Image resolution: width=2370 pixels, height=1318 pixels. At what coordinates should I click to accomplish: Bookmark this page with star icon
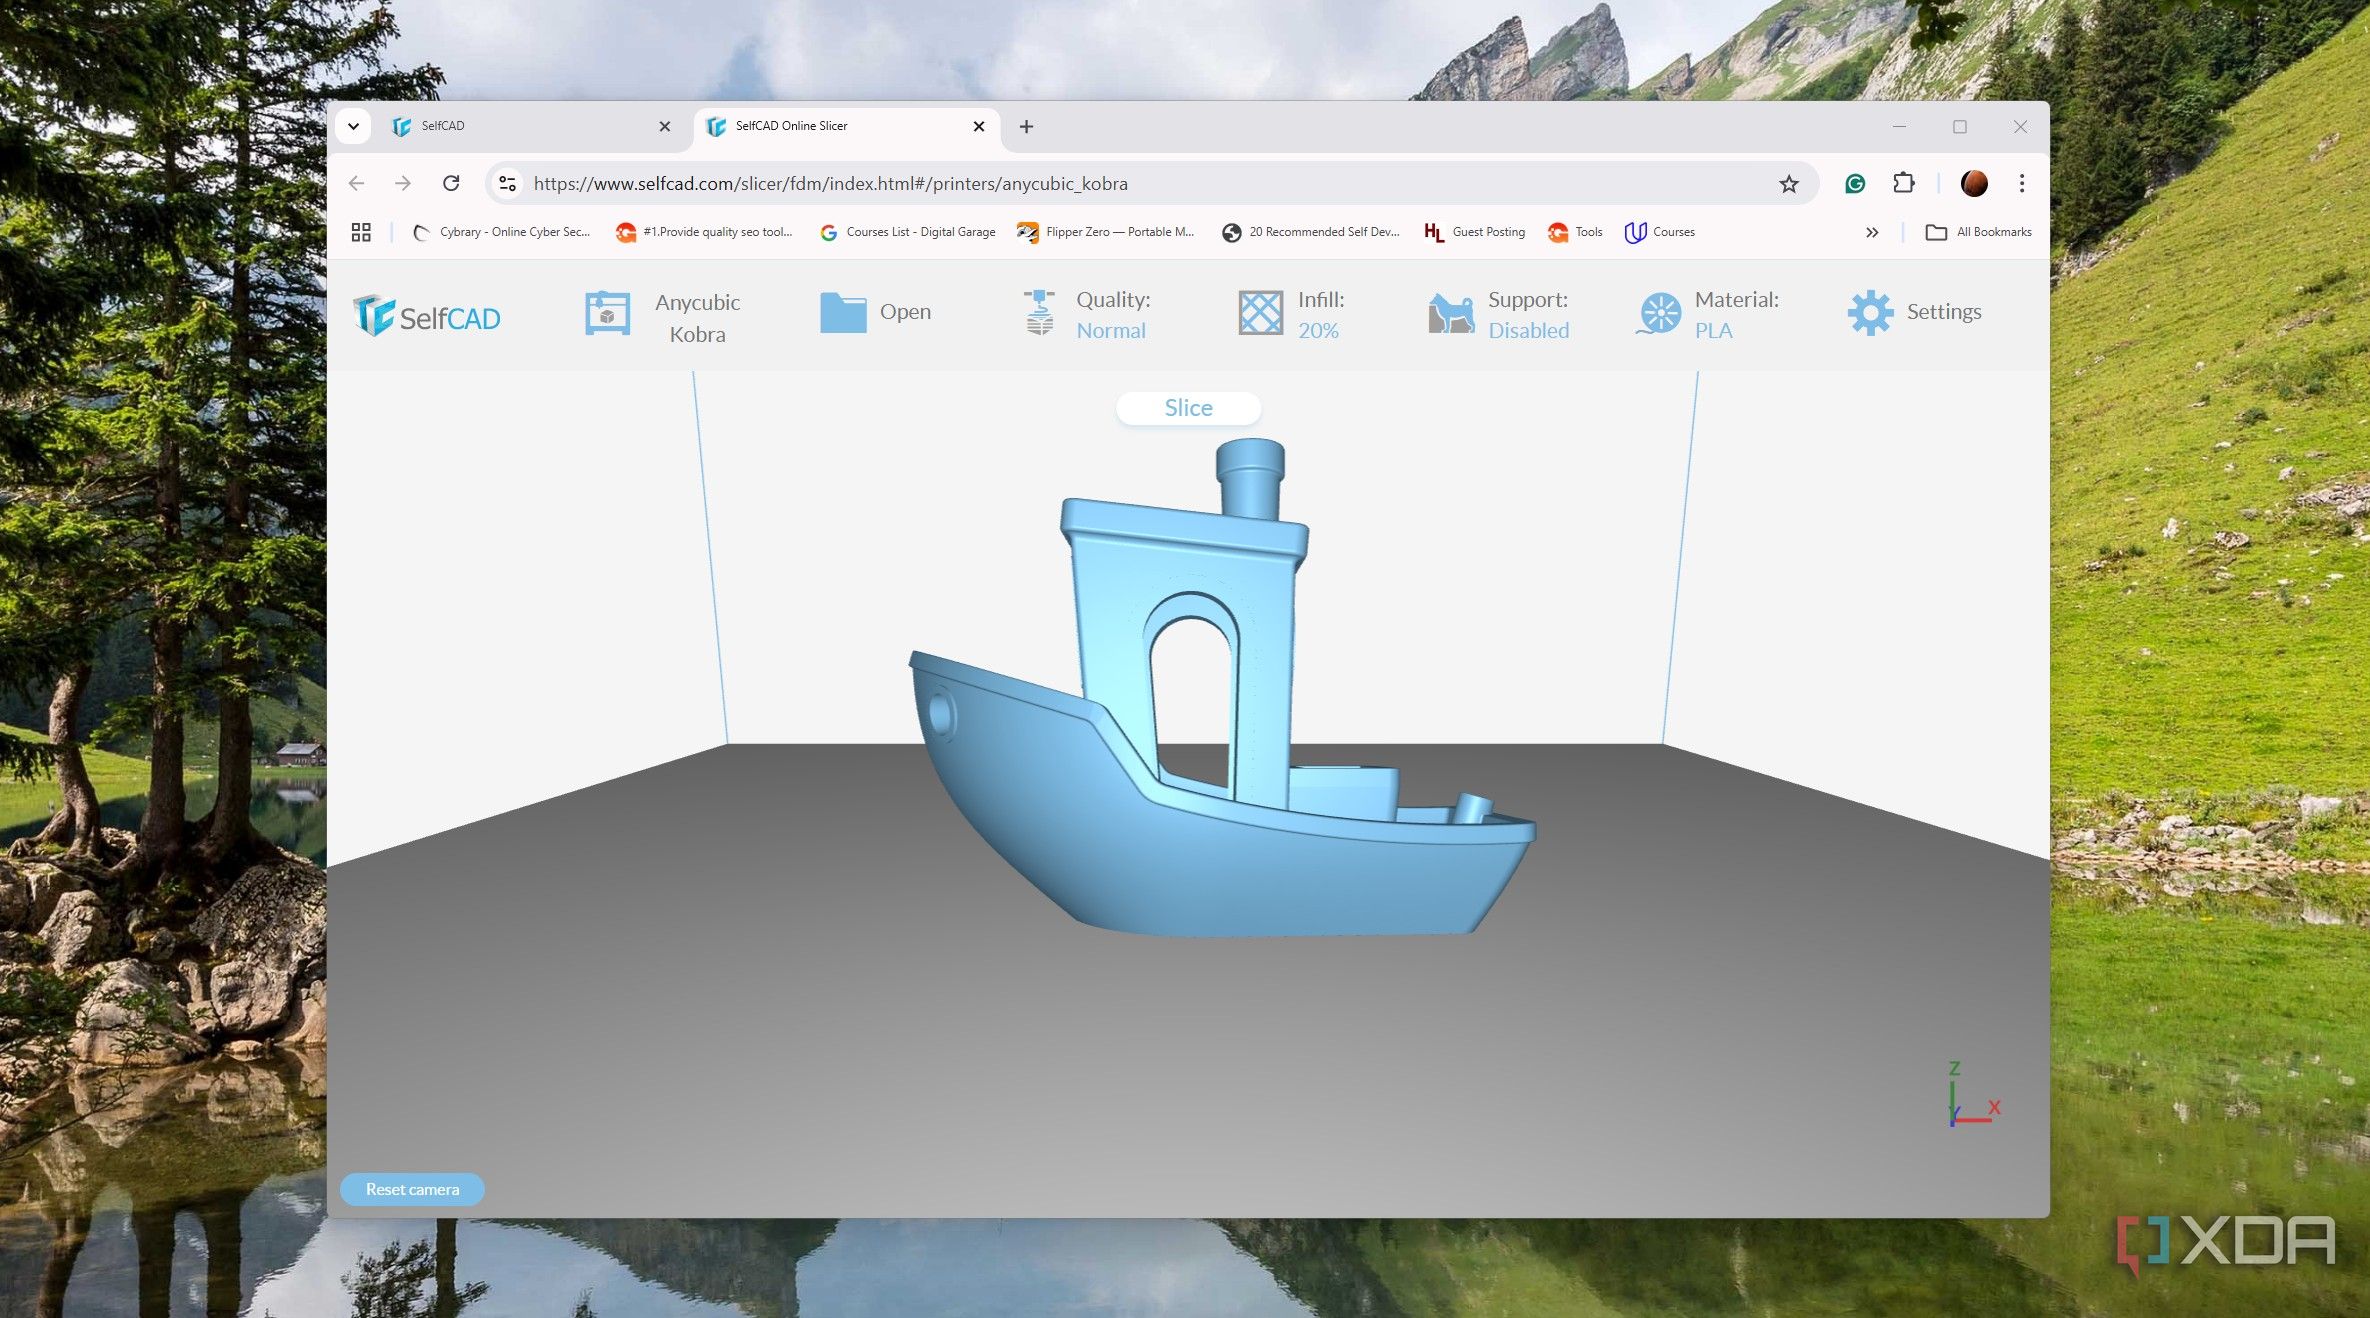pos(1789,183)
